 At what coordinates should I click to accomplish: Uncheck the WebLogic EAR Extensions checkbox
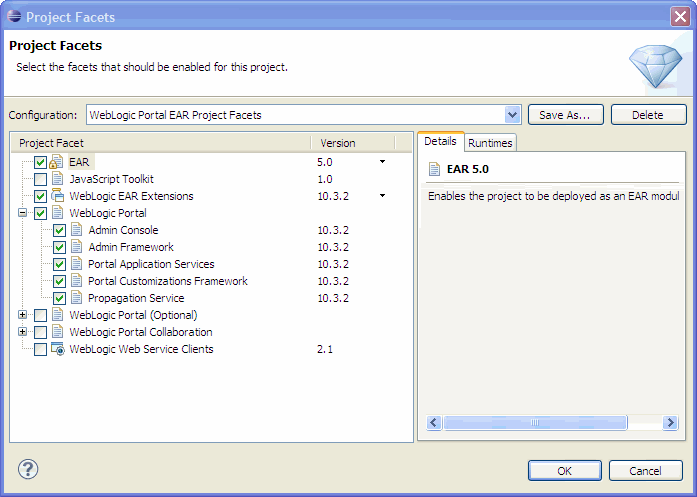point(40,196)
